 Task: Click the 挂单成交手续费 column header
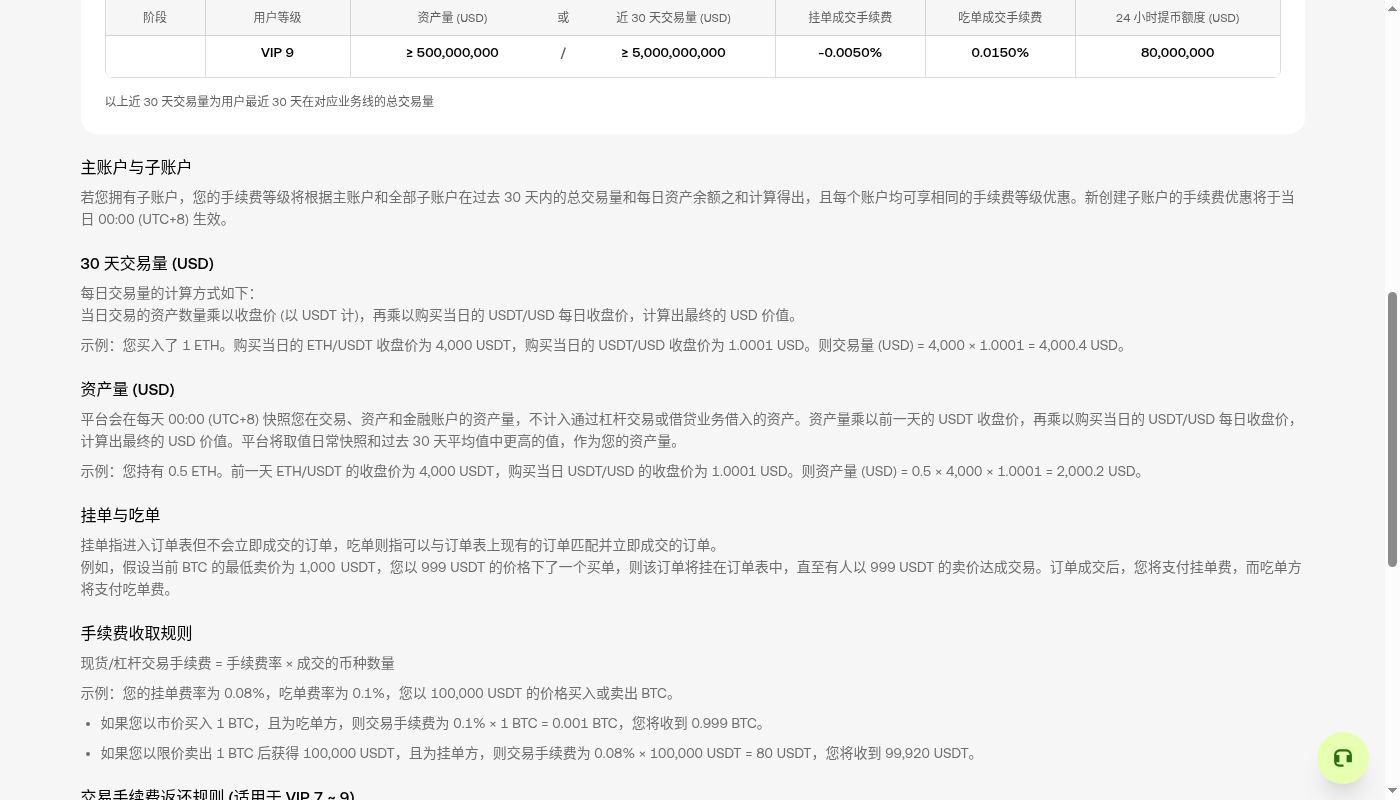[x=850, y=18]
